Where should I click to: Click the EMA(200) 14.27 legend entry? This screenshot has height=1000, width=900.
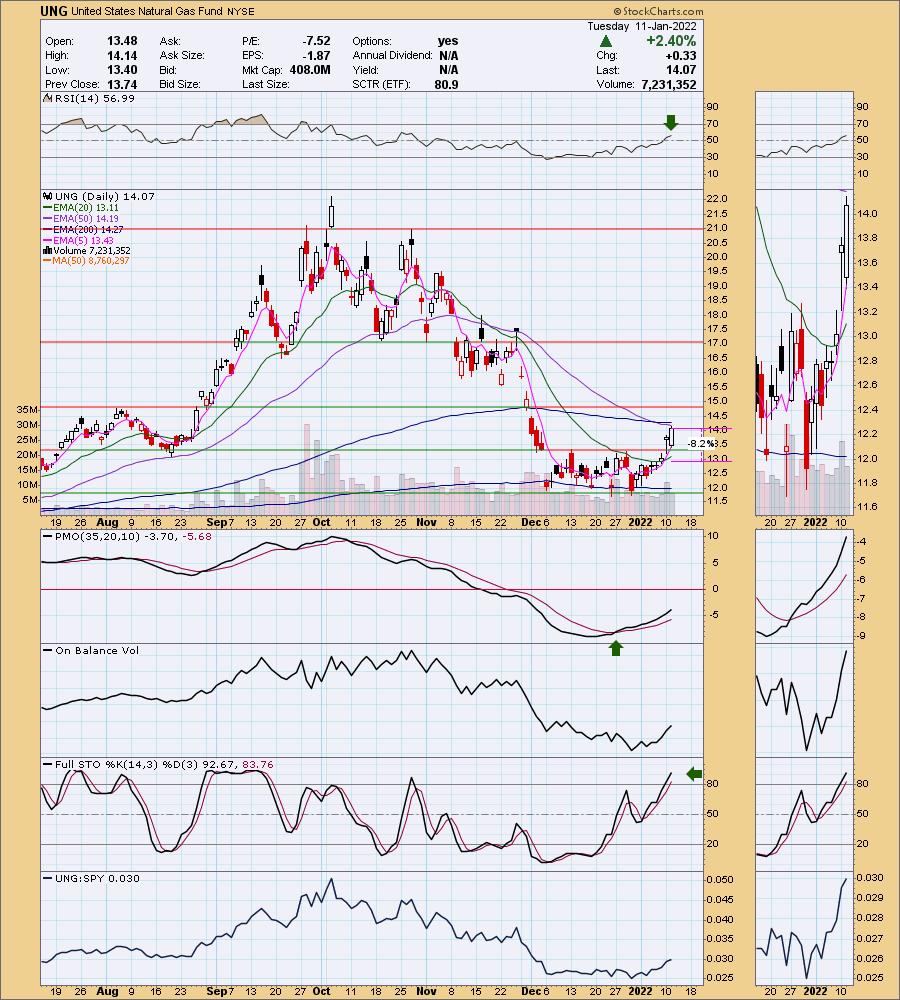[84, 230]
